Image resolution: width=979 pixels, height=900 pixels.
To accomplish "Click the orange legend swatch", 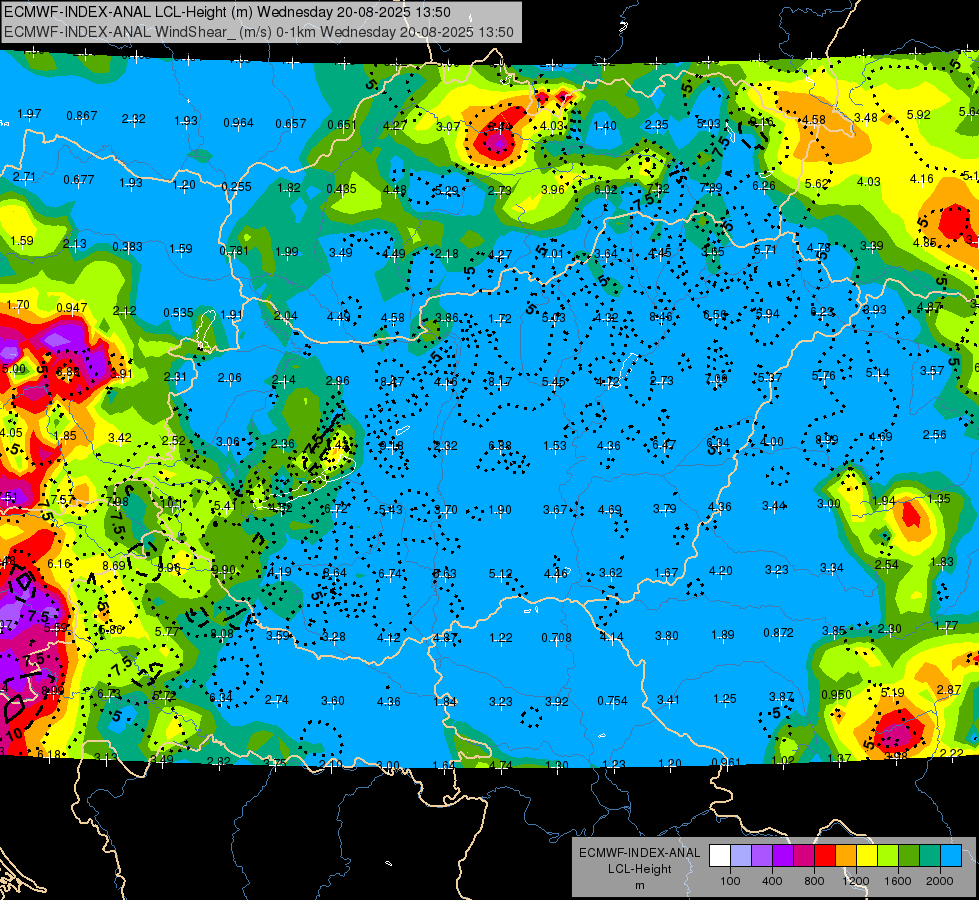I will [x=846, y=856].
